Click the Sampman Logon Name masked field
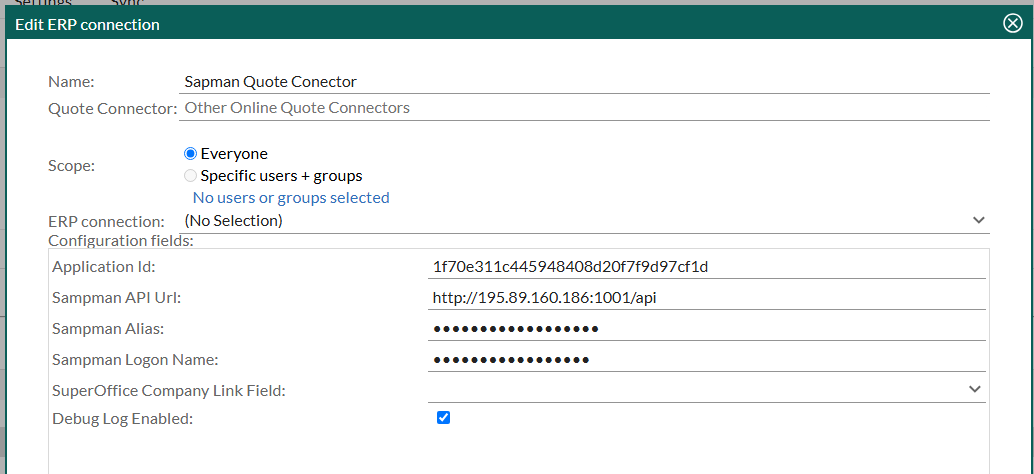This screenshot has width=1034, height=474. (706, 359)
